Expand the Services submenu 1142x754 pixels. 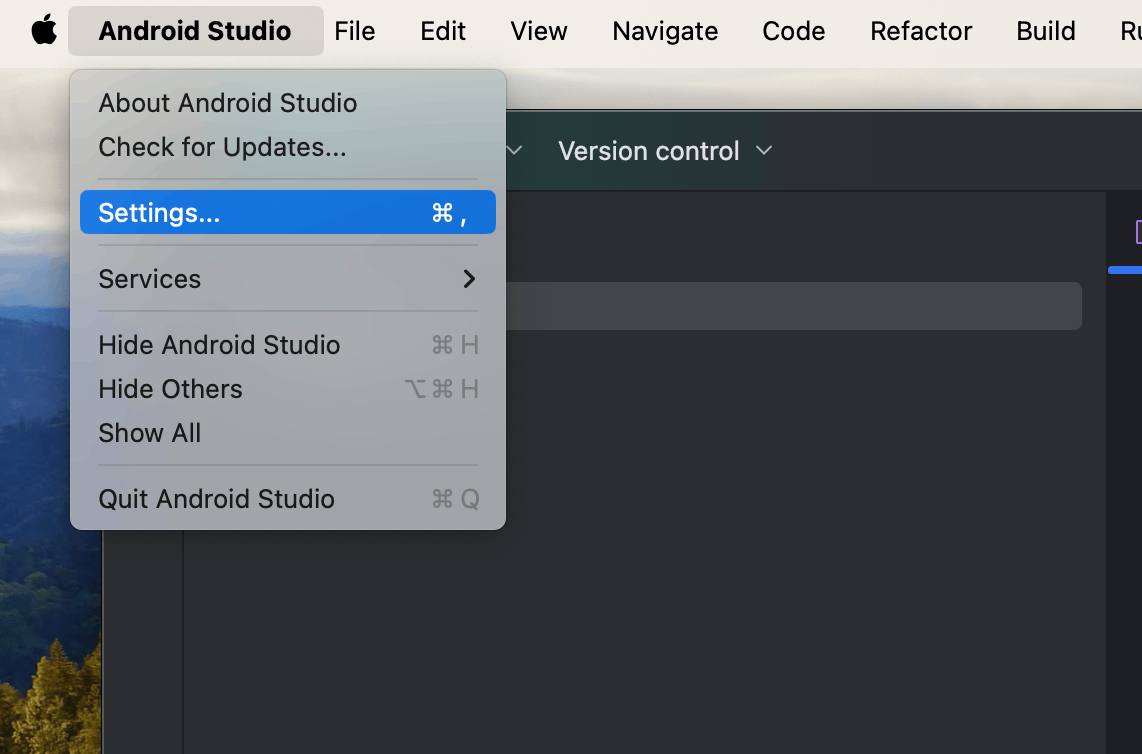point(288,278)
